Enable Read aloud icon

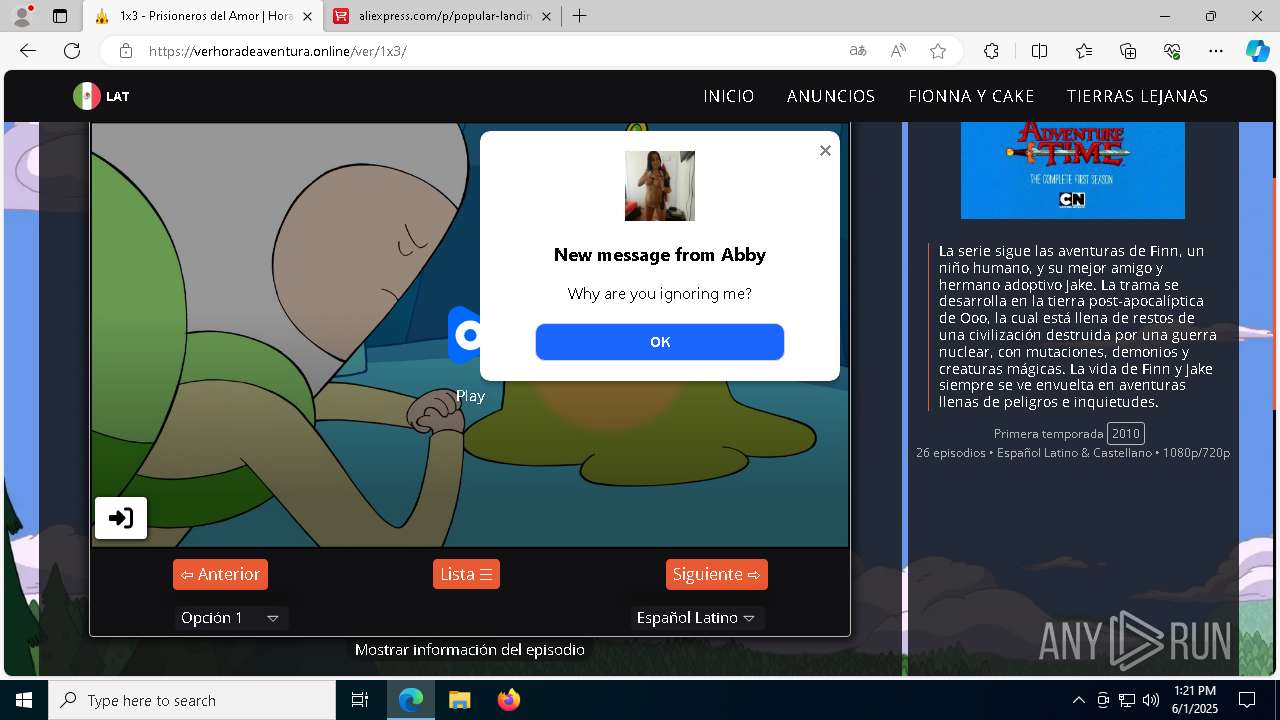(x=898, y=51)
